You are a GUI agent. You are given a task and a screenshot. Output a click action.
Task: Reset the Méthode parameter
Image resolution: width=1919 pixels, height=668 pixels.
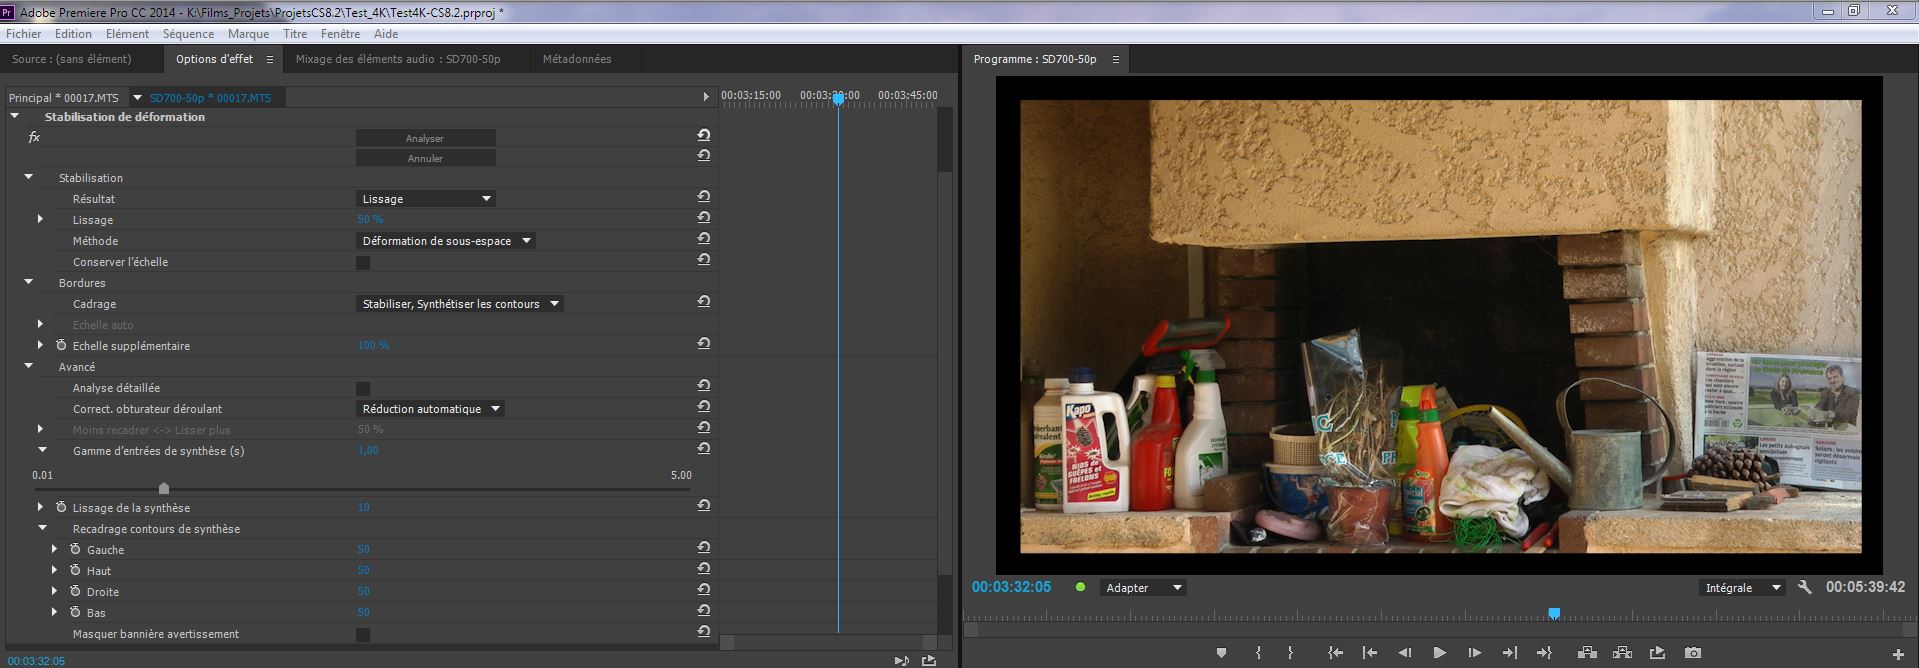click(x=704, y=239)
